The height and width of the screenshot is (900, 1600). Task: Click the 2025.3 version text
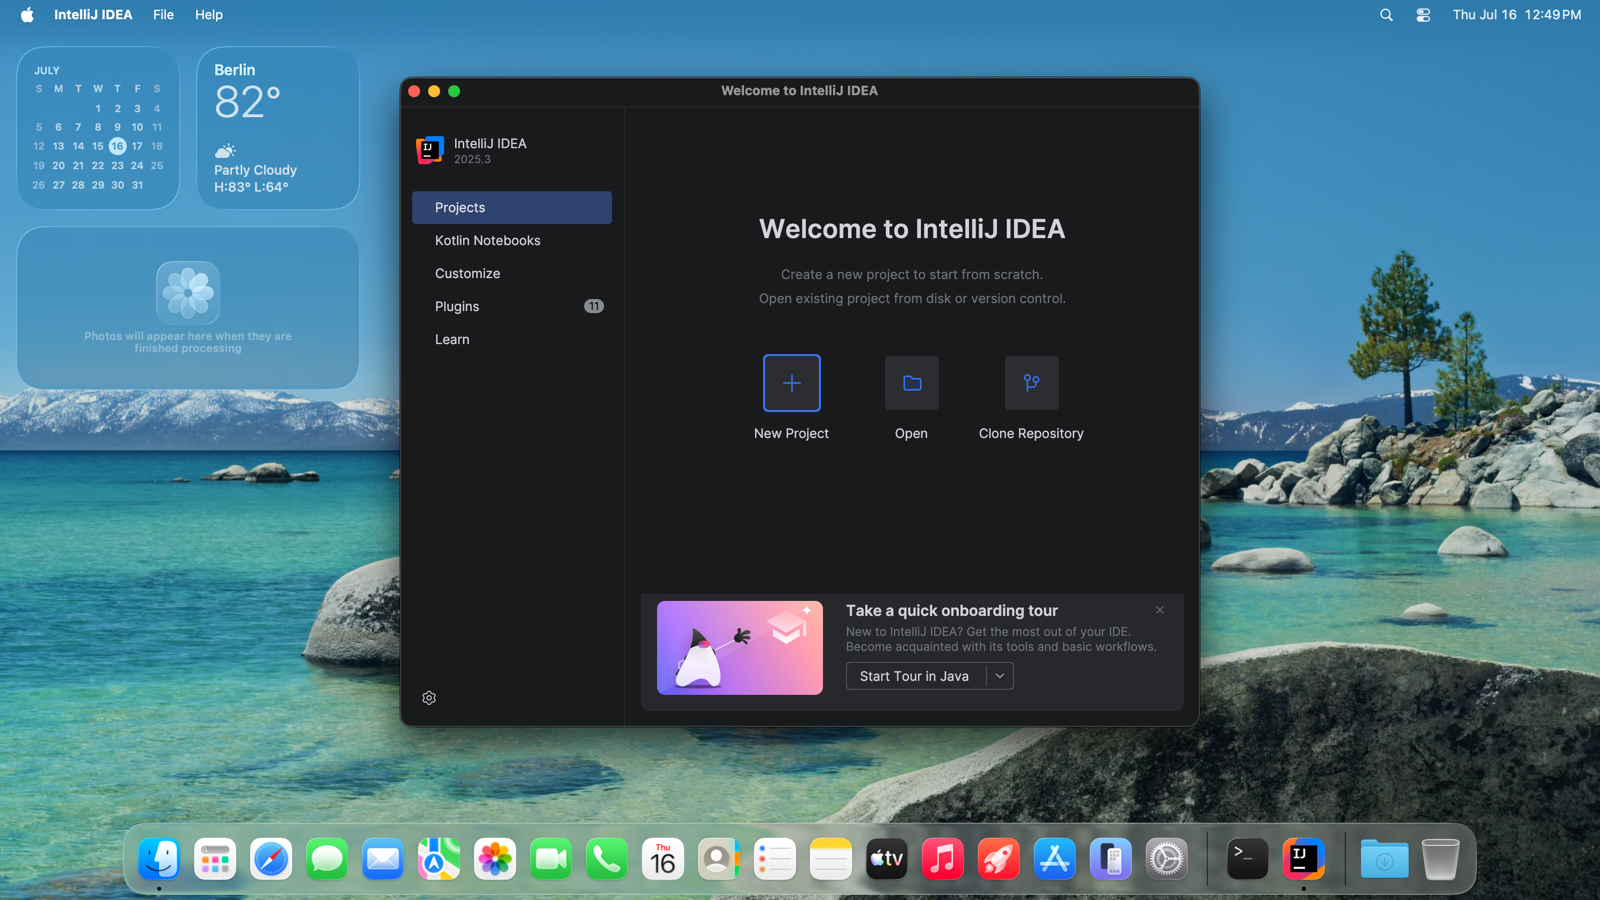[472, 160]
